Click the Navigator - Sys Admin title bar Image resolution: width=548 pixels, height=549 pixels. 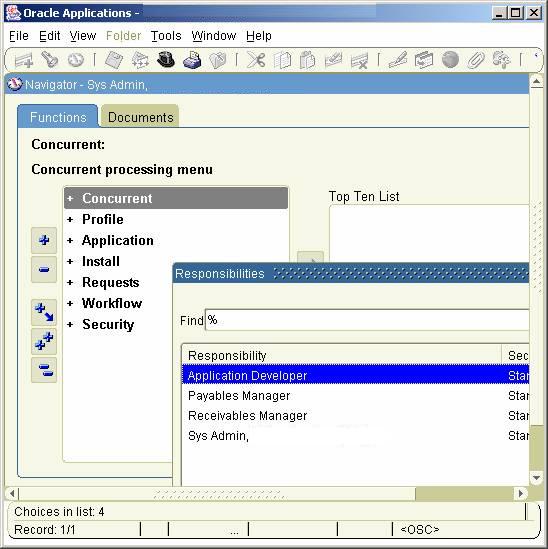(x=267, y=84)
